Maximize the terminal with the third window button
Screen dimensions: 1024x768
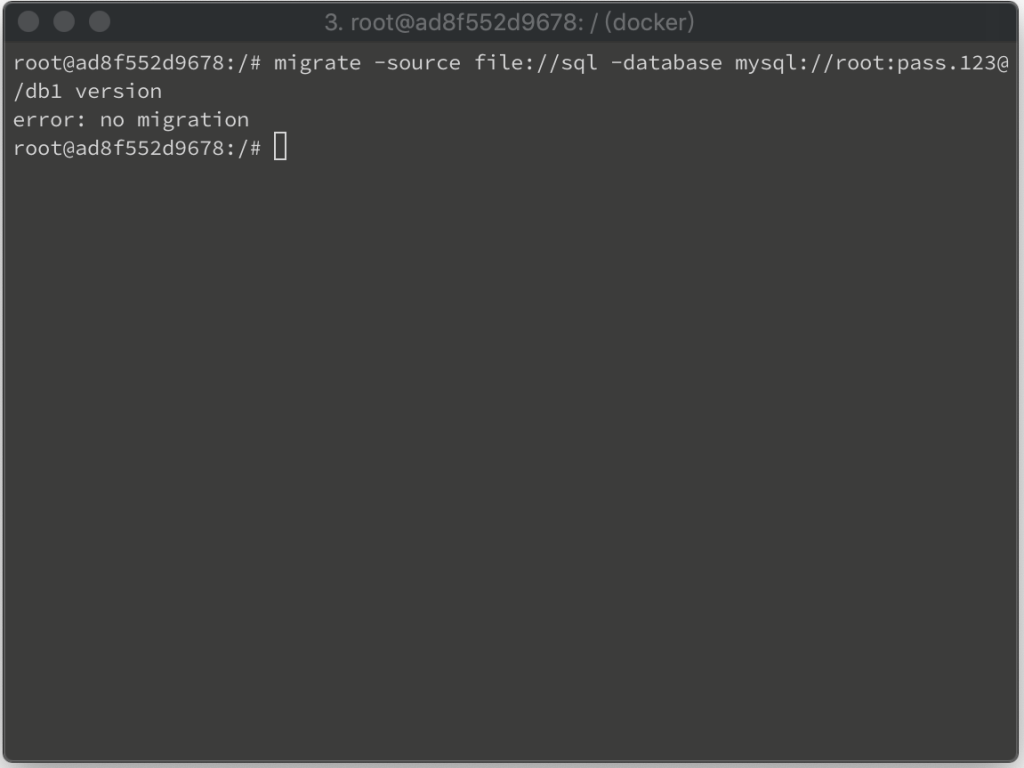pyautogui.click(x=99, y=22)
